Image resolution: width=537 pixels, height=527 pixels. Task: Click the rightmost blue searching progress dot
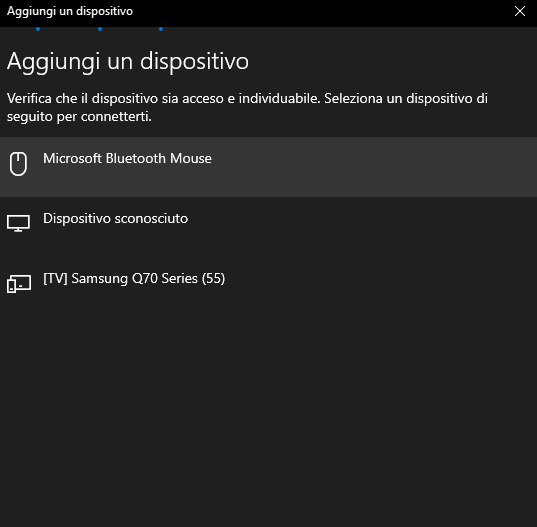tap(161, 29)
